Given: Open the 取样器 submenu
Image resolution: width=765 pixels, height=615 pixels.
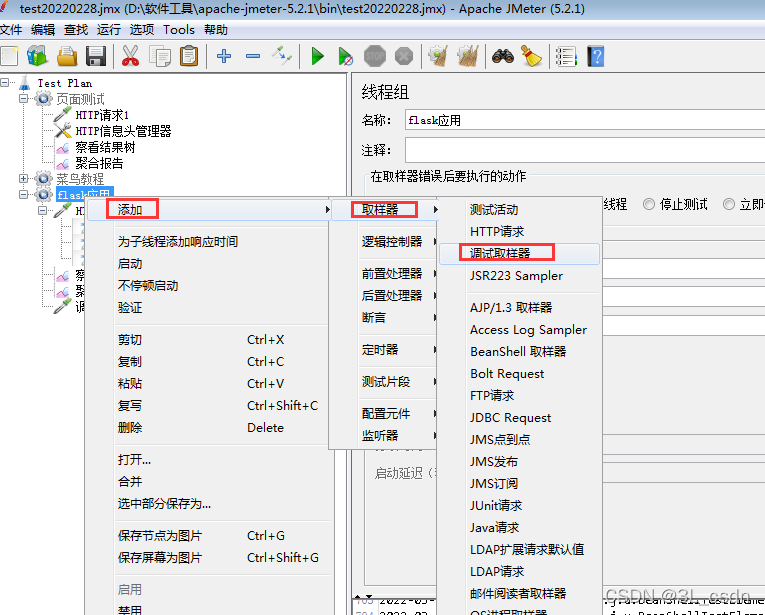Looking at the screenshot, I should tap(384, 210).
